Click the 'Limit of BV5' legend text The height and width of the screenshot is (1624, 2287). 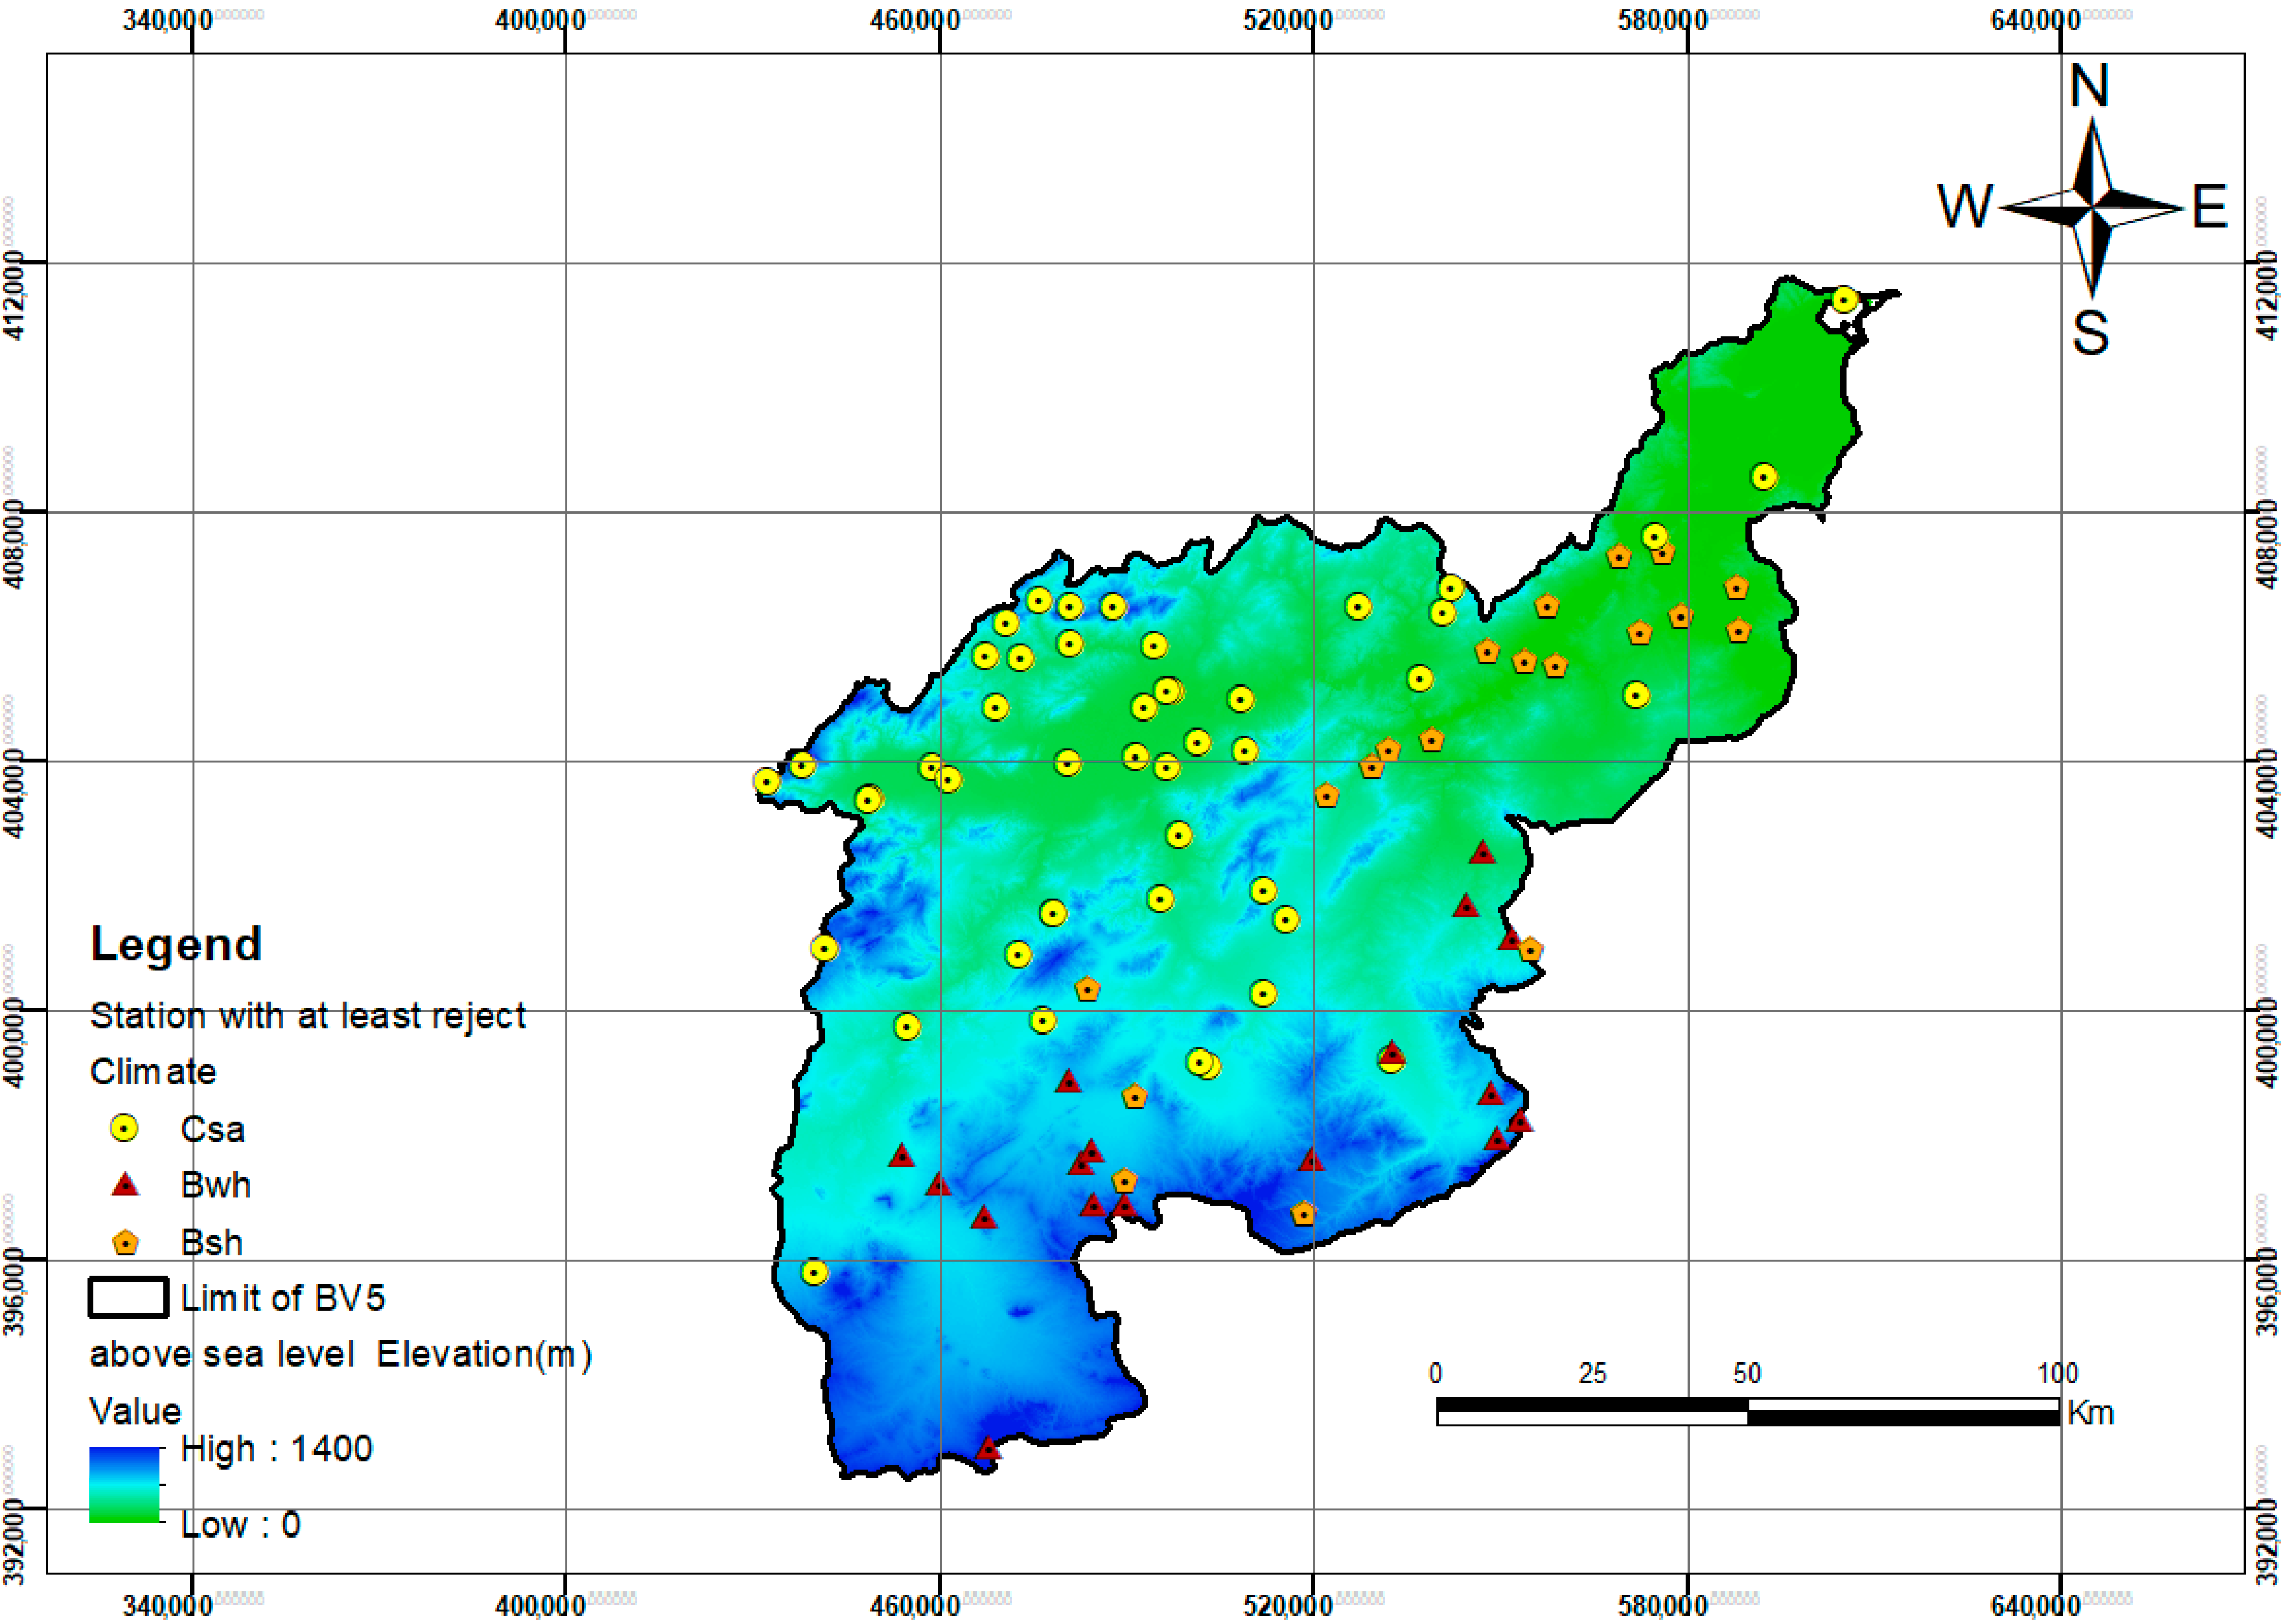283,1299
